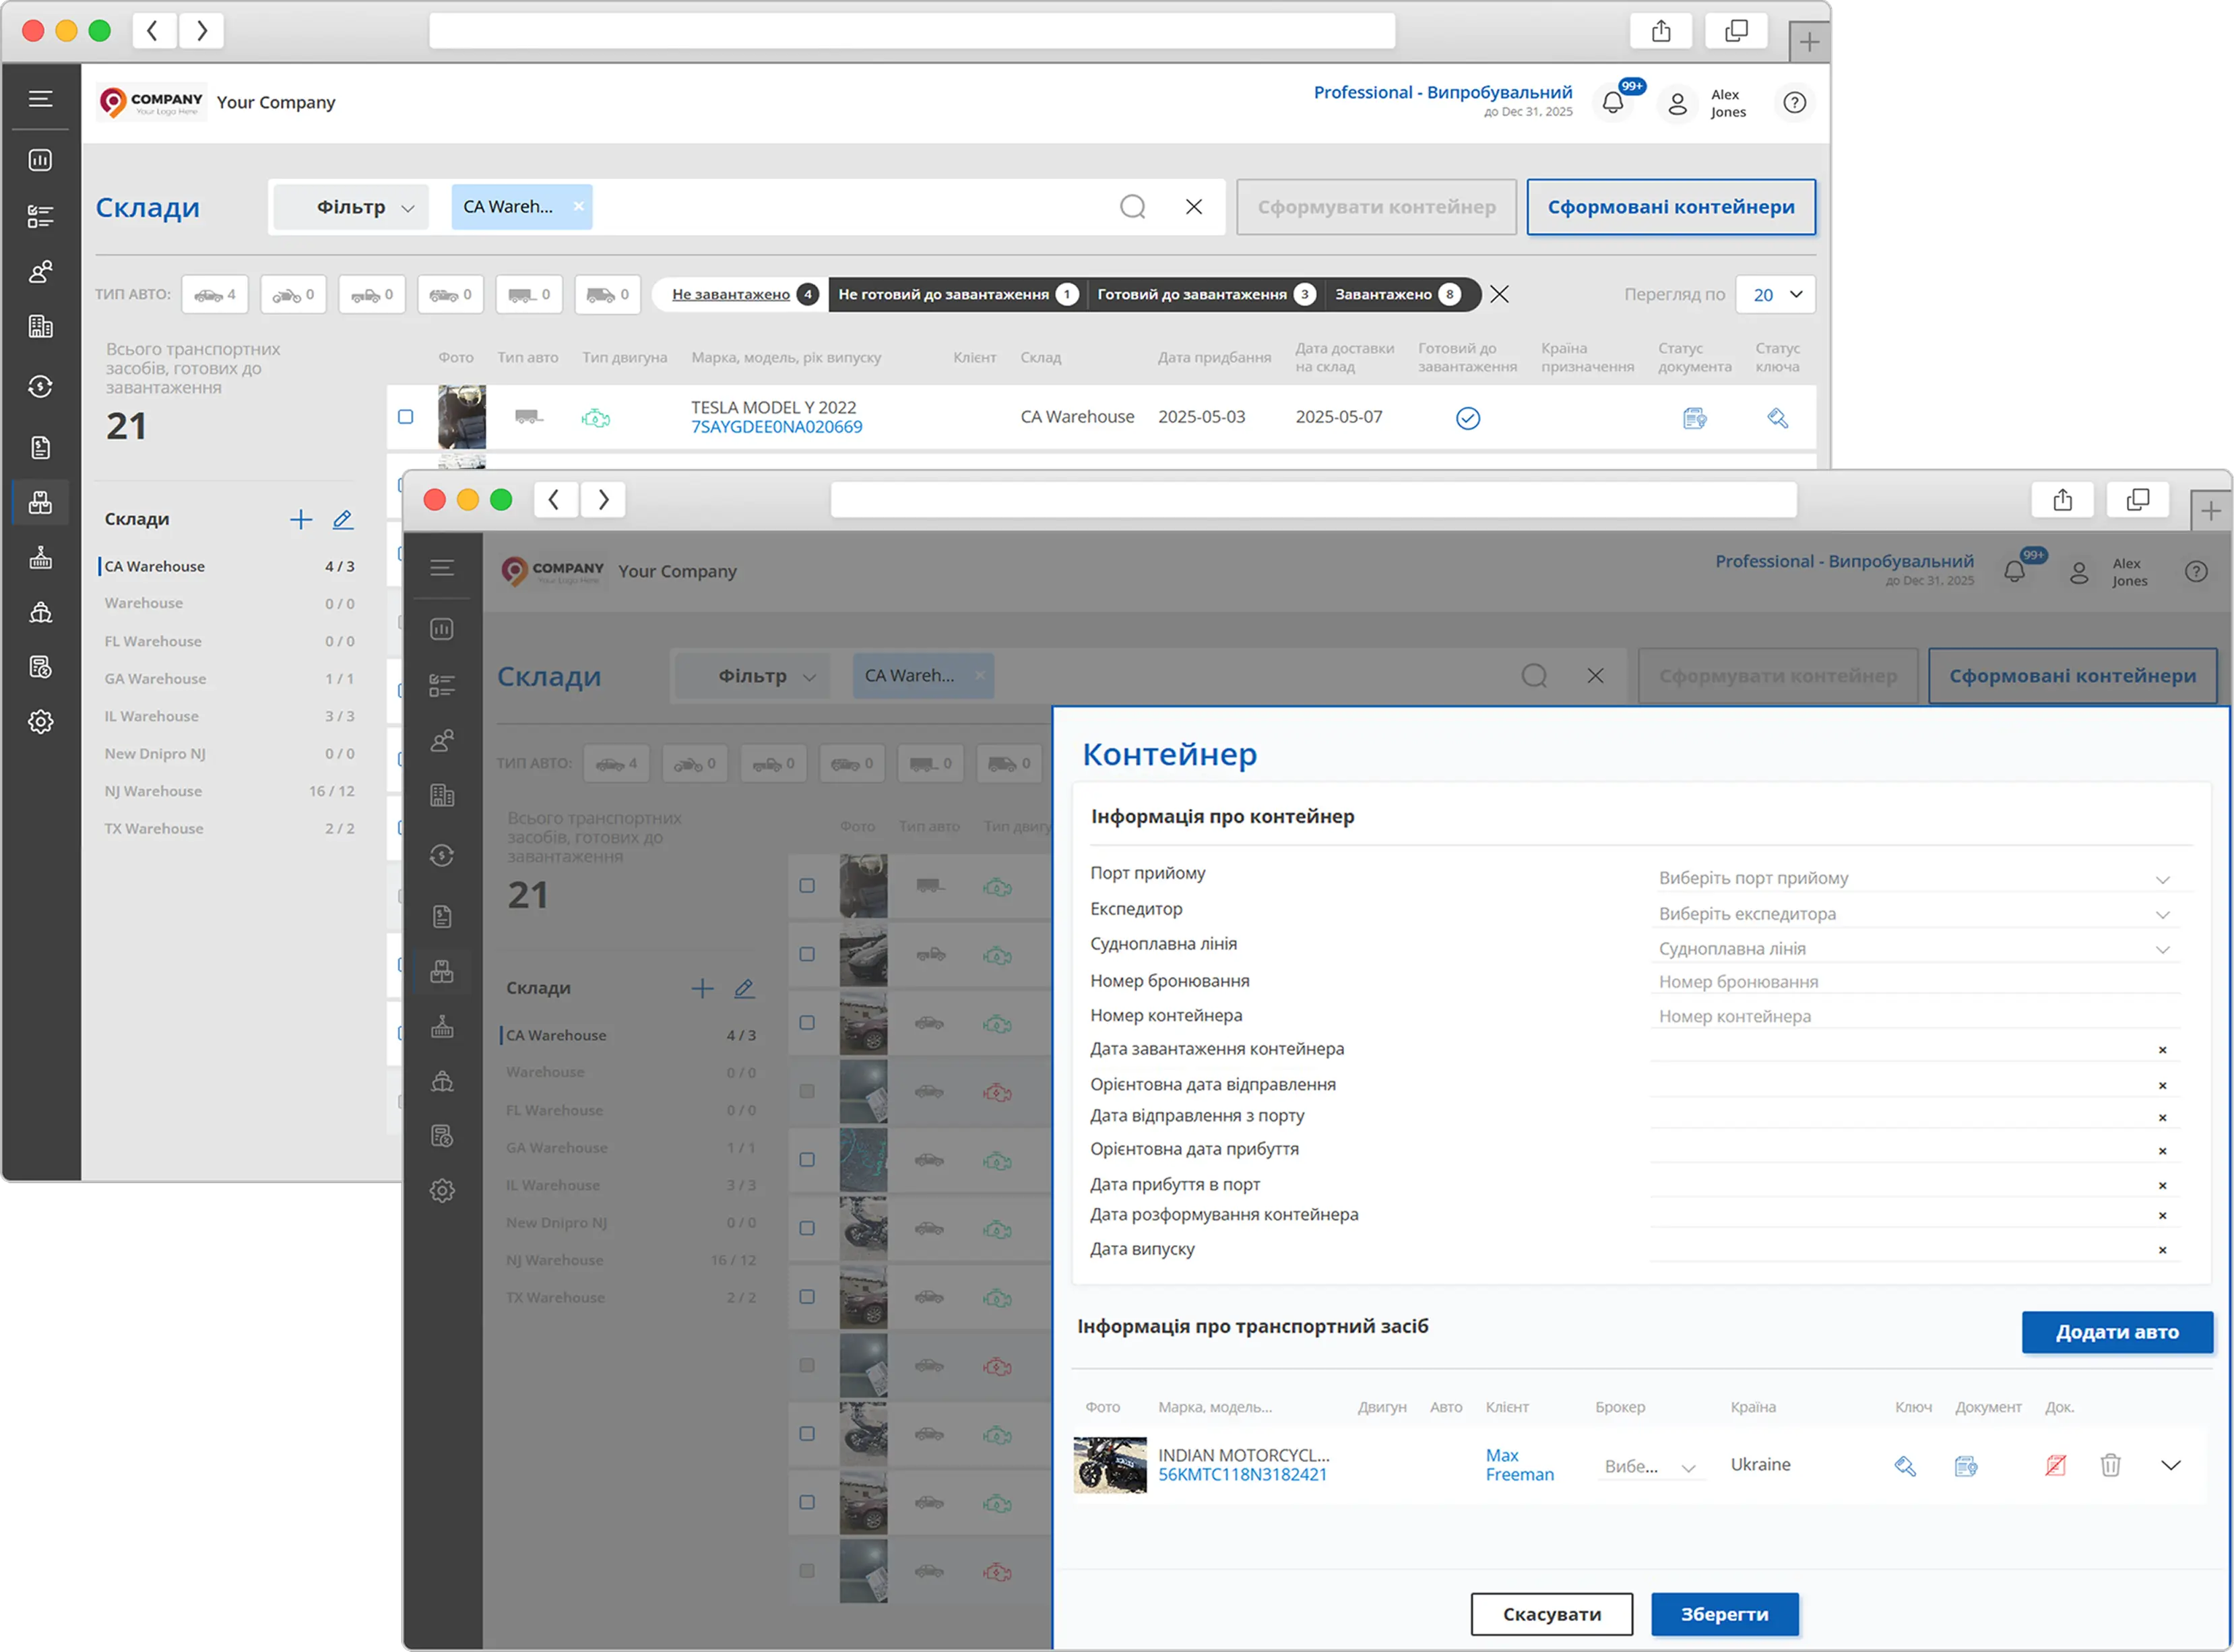
Task: Toggle trailer type filter in back window
Action: 530,294
